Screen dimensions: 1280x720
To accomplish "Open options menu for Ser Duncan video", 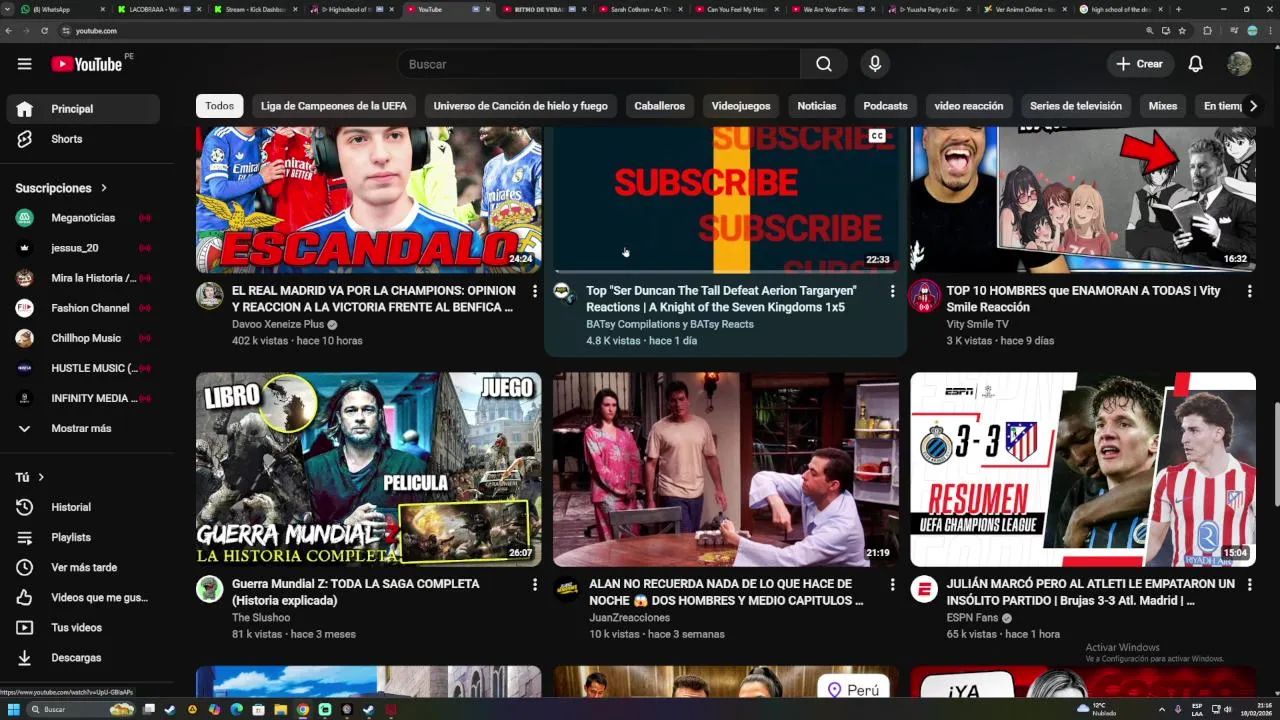I will pyautogui.click(x=892, y=291).
